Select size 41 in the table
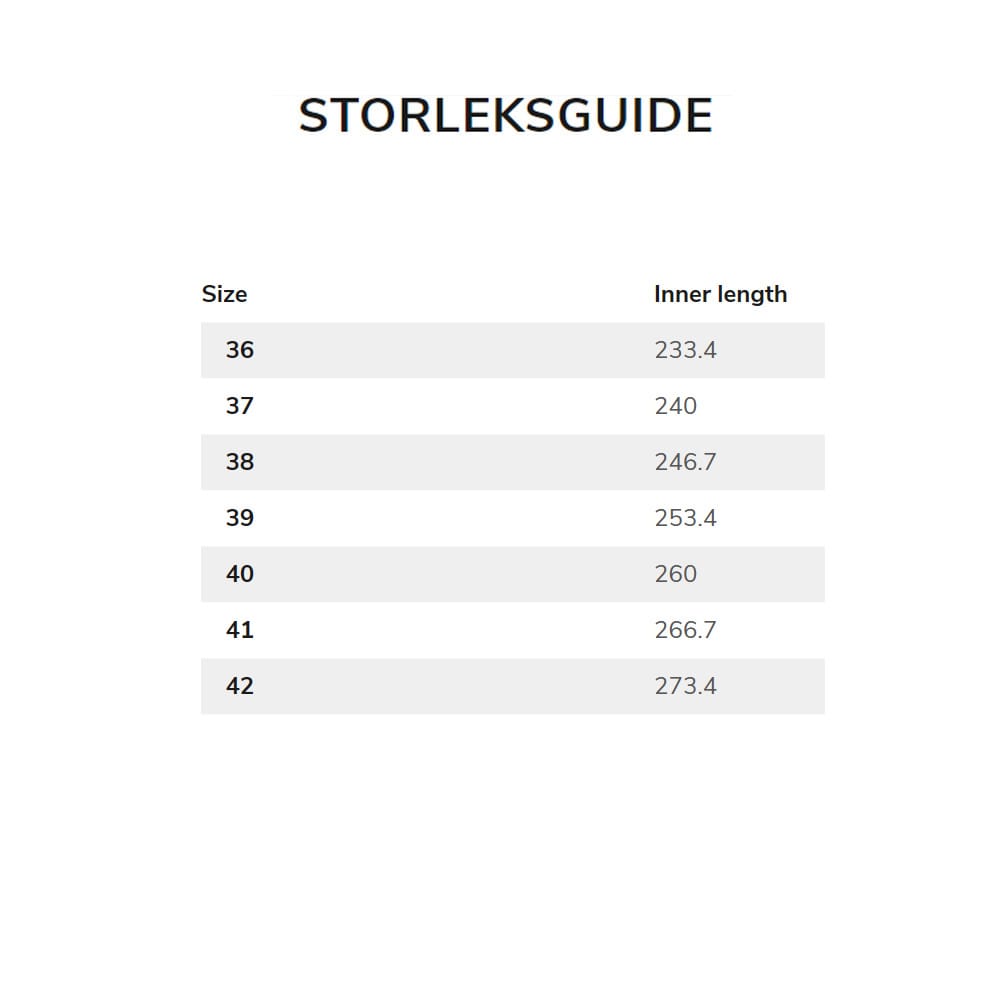 click(240, 630)
